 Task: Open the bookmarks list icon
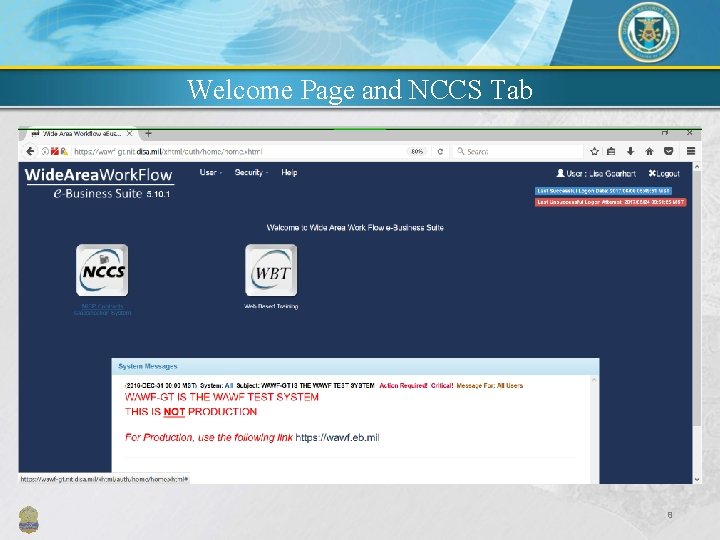(x=611, y=151)
